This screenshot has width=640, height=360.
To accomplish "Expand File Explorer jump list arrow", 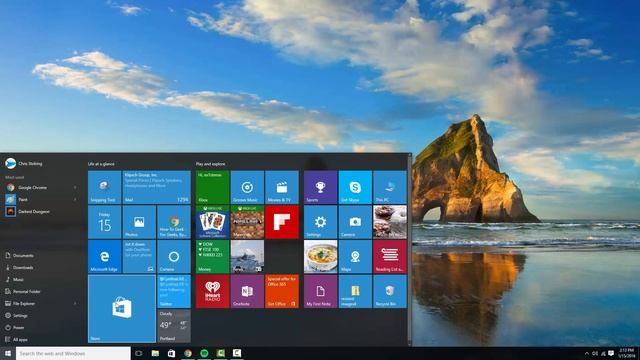I will pyautogui.click(x=75, y=303).
